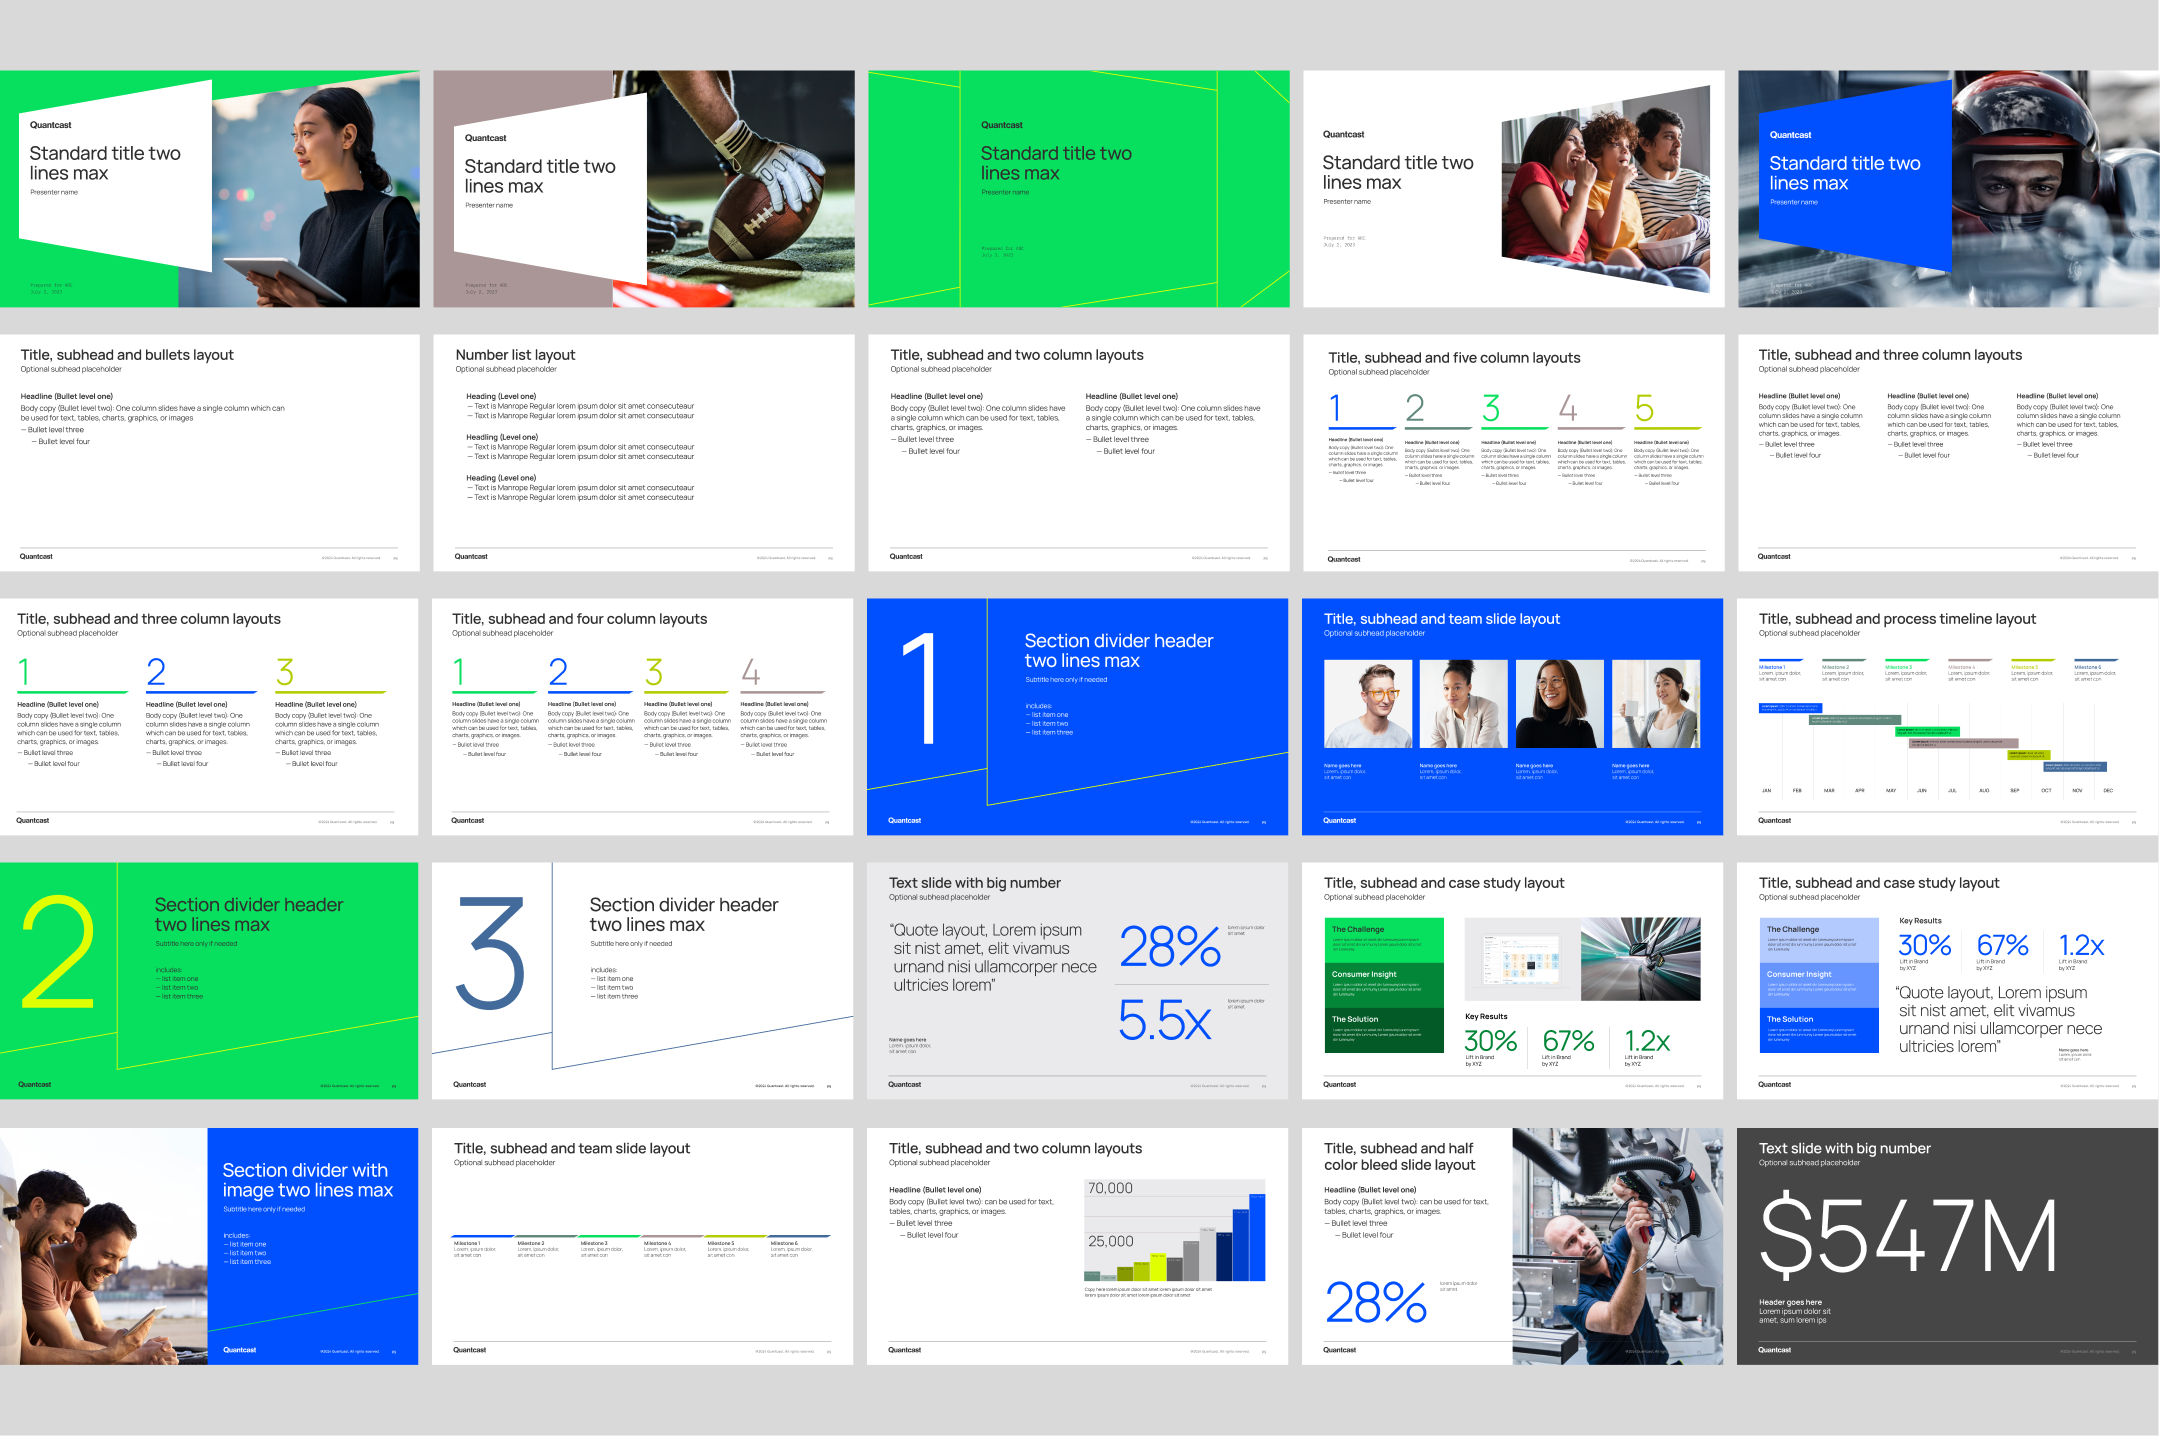Open the process timeline layout slide

click(x=1948, y=716)
